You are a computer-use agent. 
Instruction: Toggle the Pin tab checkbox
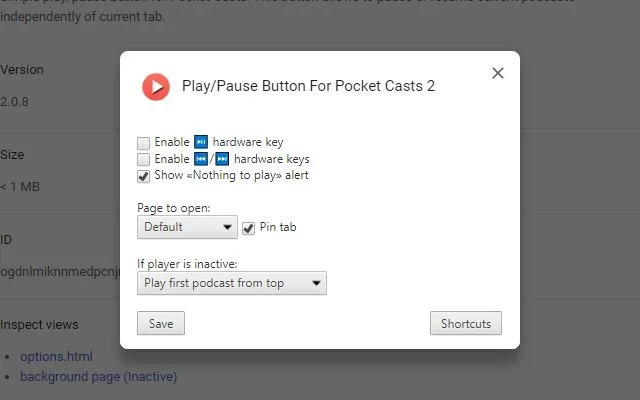point(249,228)
